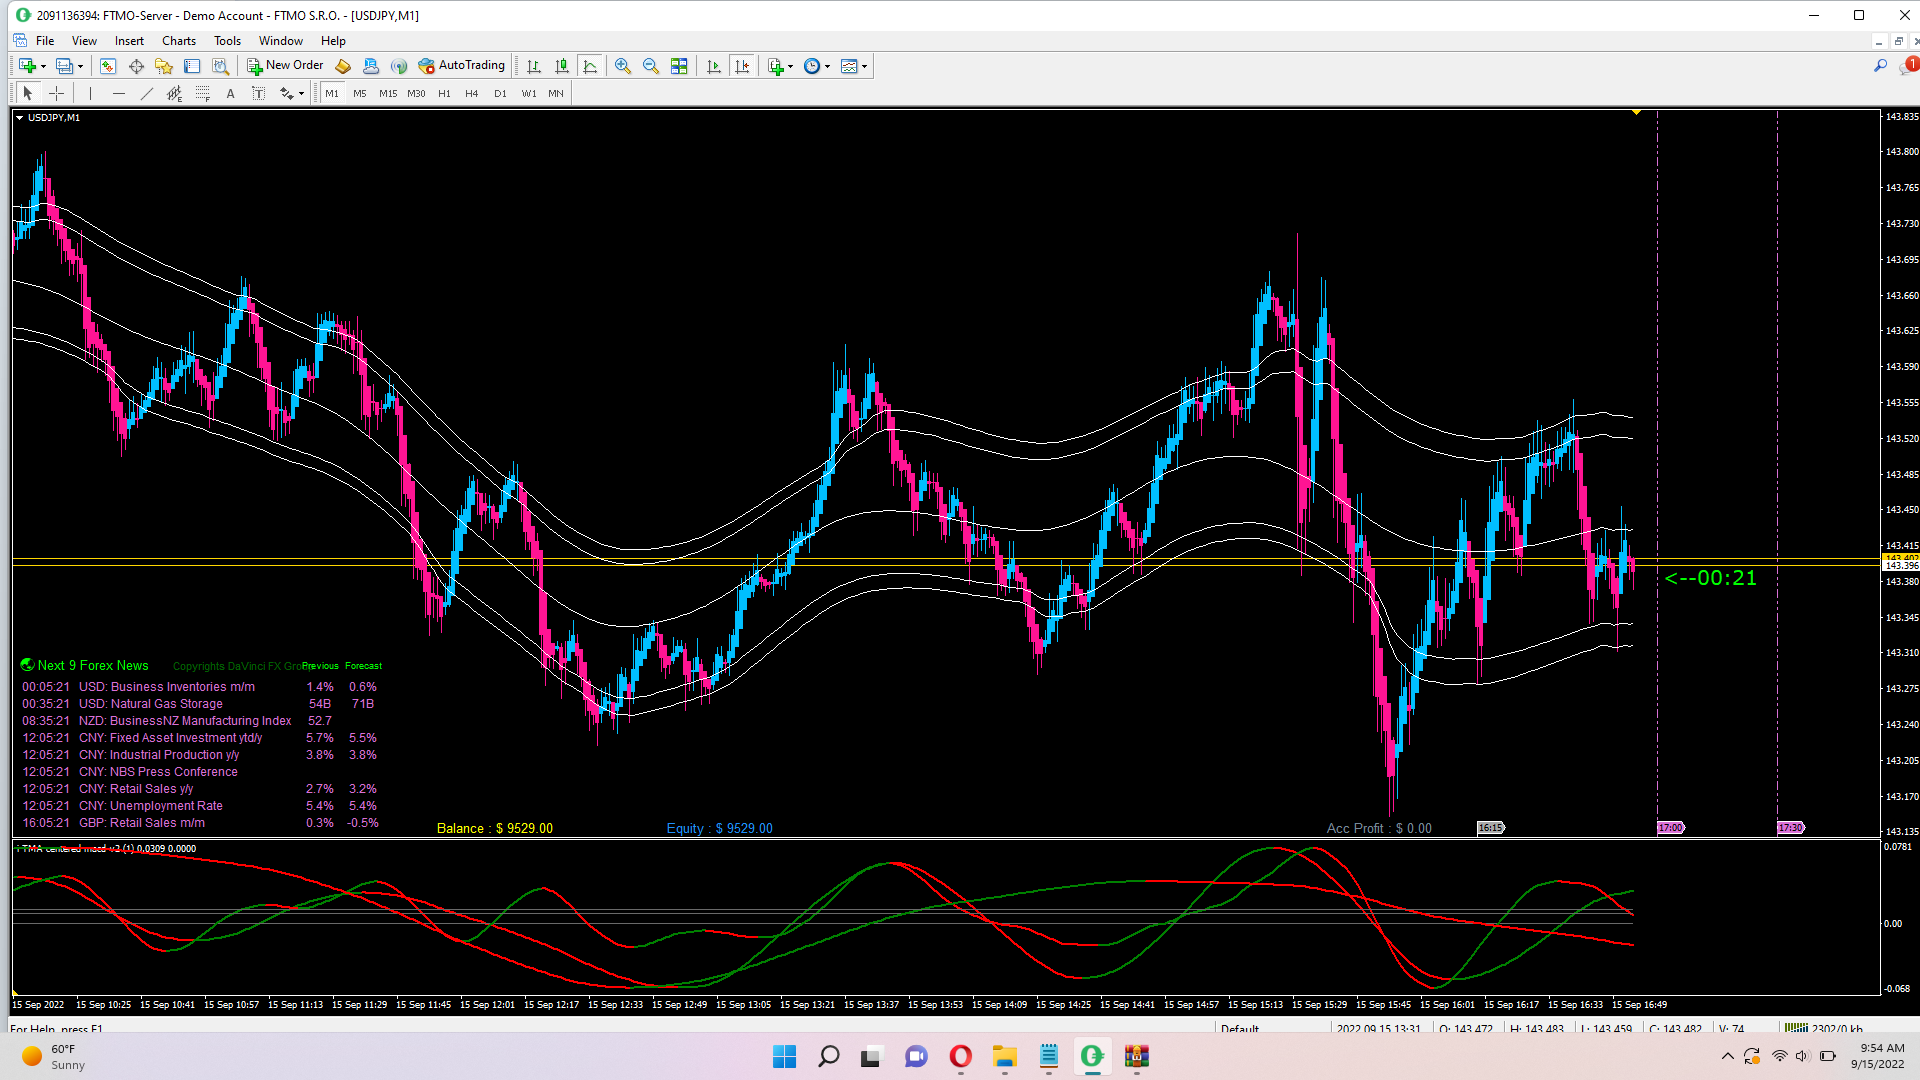Click the New Order button
This screenshot has width=1920, height=1080.
285,66
